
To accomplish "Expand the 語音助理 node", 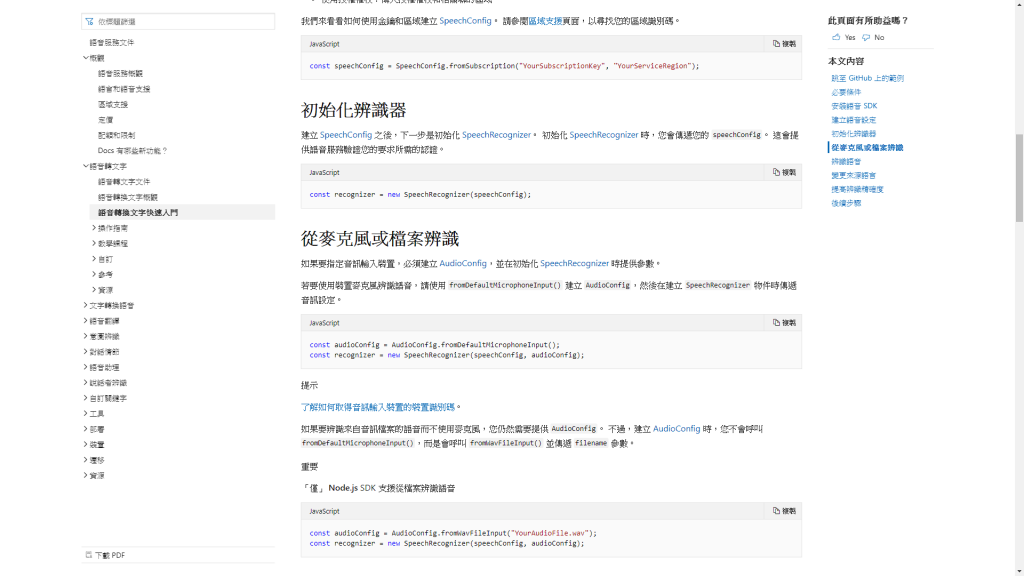I will pyautogui.click(x=86, y=367).
